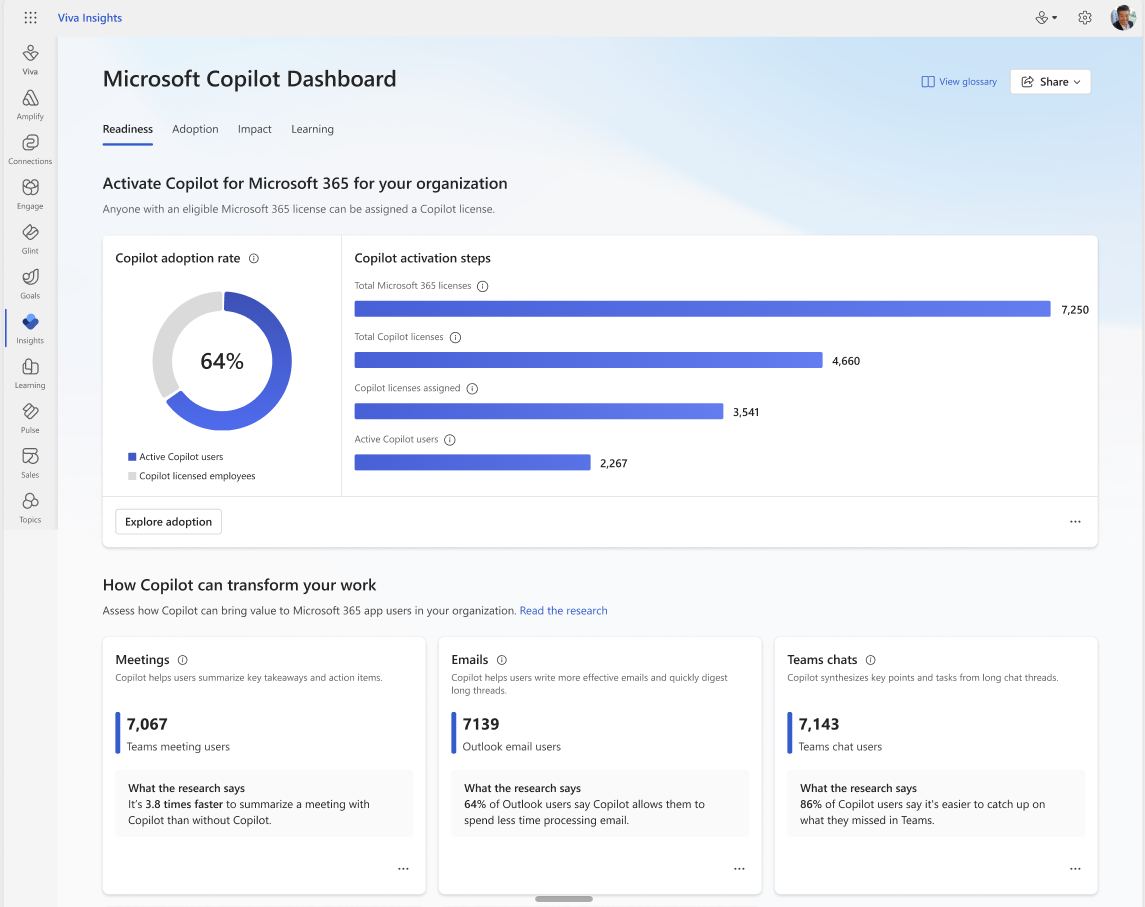This screenshot has width=1145, height=907.
Task: Expand the Share dropdown
Action: point(1050,82)
